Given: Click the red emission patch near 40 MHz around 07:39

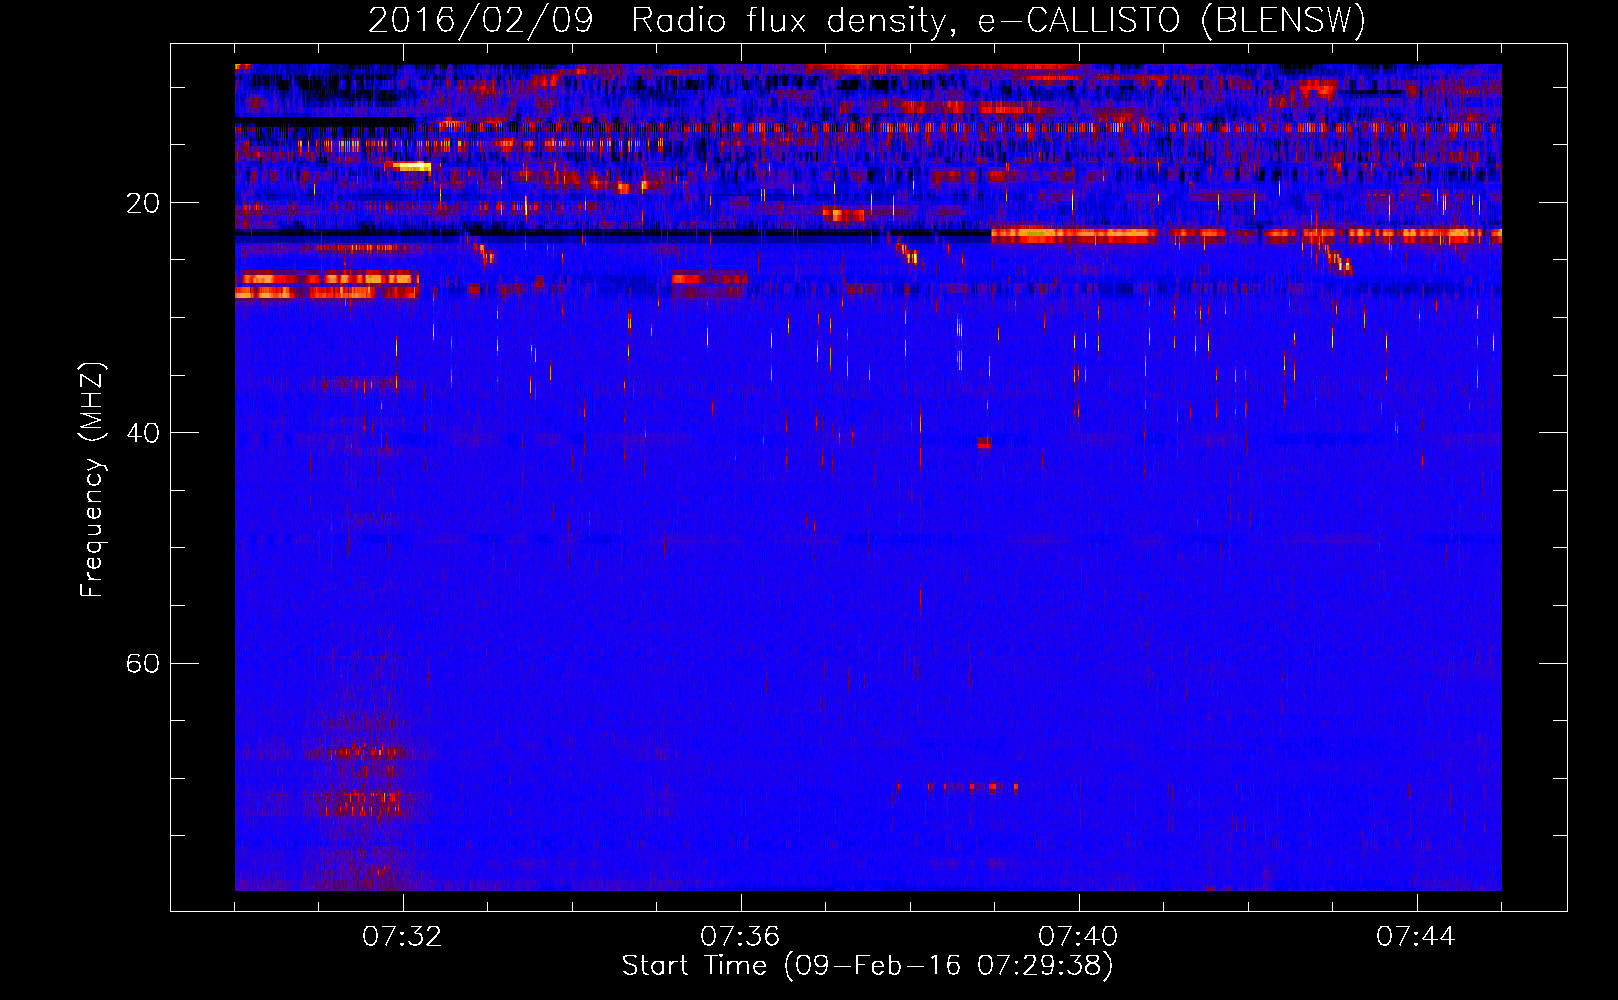Looking at the screenshot, I should click(x=984, y=443).
